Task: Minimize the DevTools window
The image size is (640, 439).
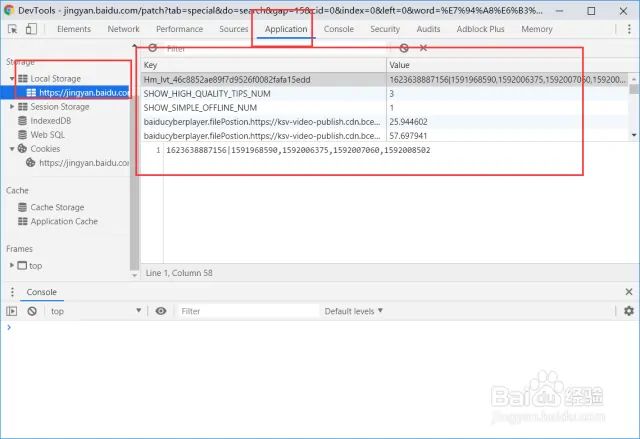Action: [560, 11]
